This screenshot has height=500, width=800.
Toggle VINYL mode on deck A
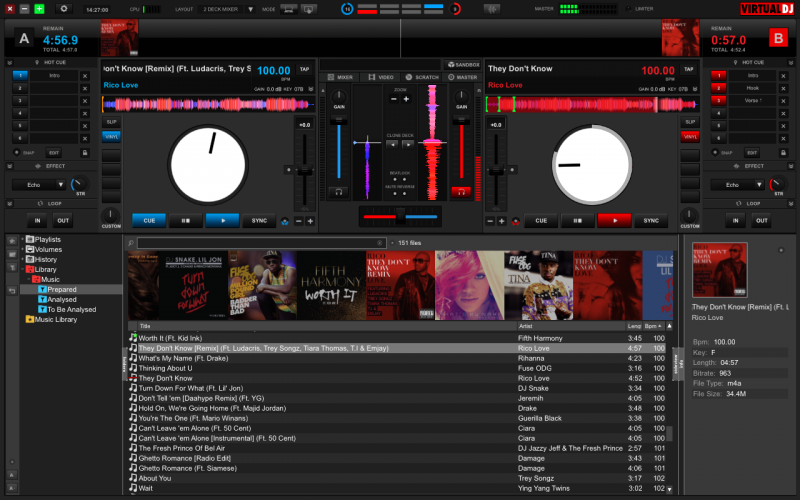[x=111, y=136]
